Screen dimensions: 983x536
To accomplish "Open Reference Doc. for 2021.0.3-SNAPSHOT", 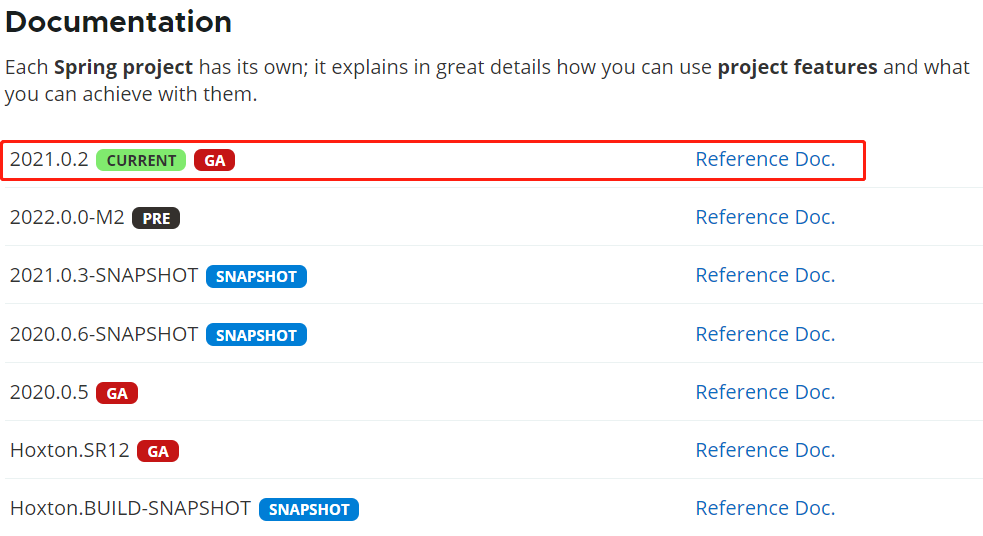I will [765, 275].
